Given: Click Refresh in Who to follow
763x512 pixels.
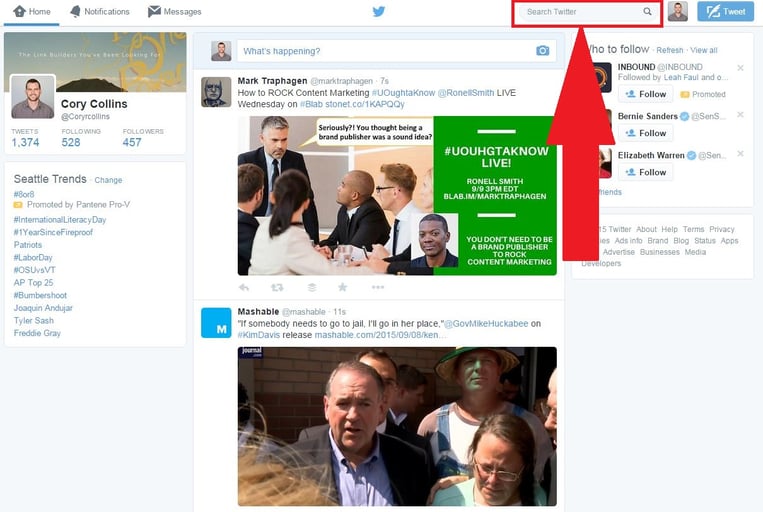Looking at the screenshot, I should click(670, 50).
